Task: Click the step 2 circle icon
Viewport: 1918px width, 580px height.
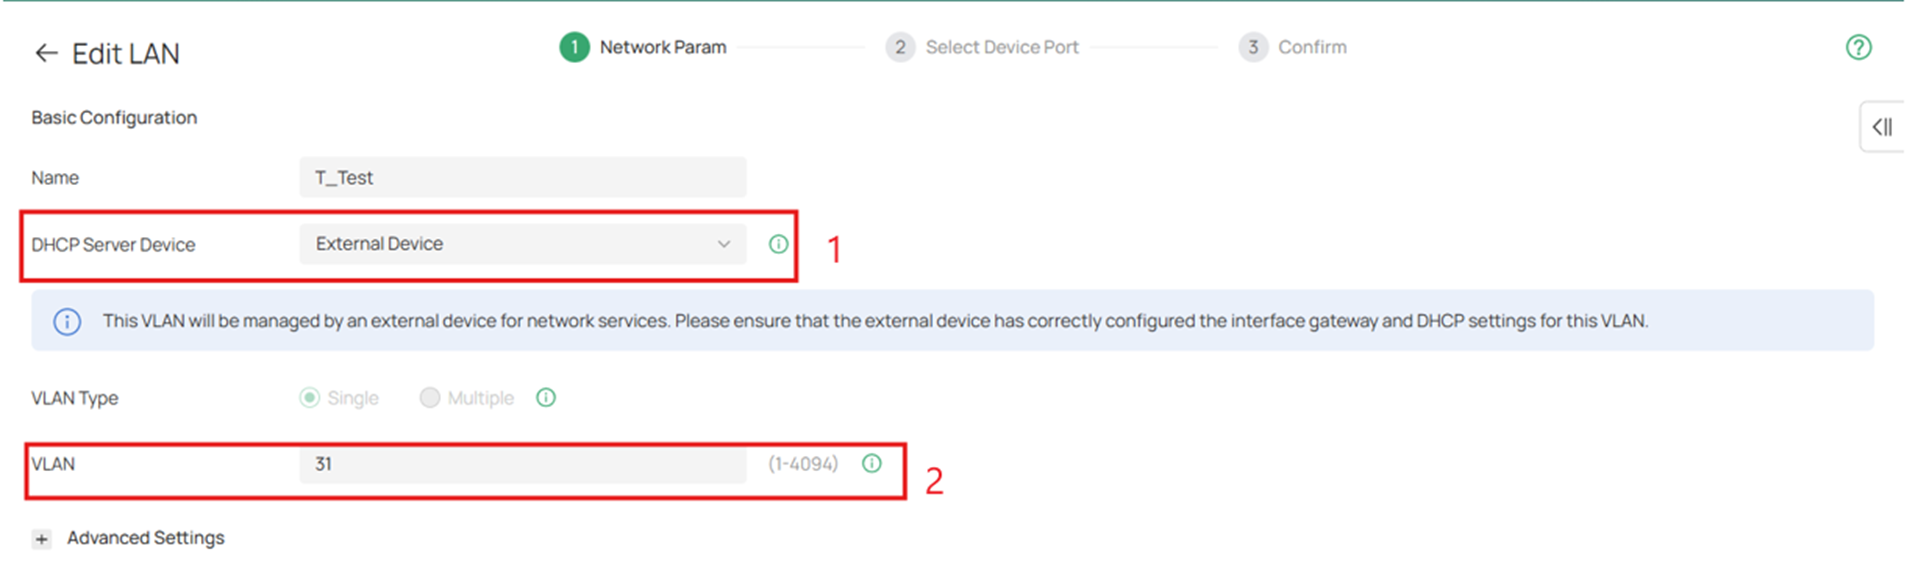Action: (x=902, y=47)
